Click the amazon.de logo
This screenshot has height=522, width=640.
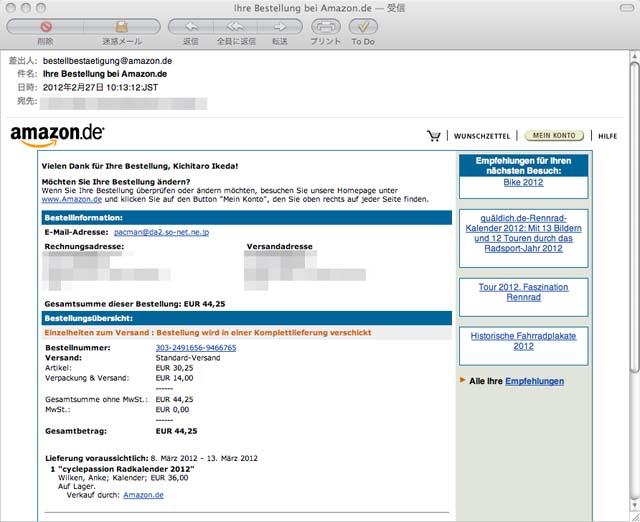57,135
